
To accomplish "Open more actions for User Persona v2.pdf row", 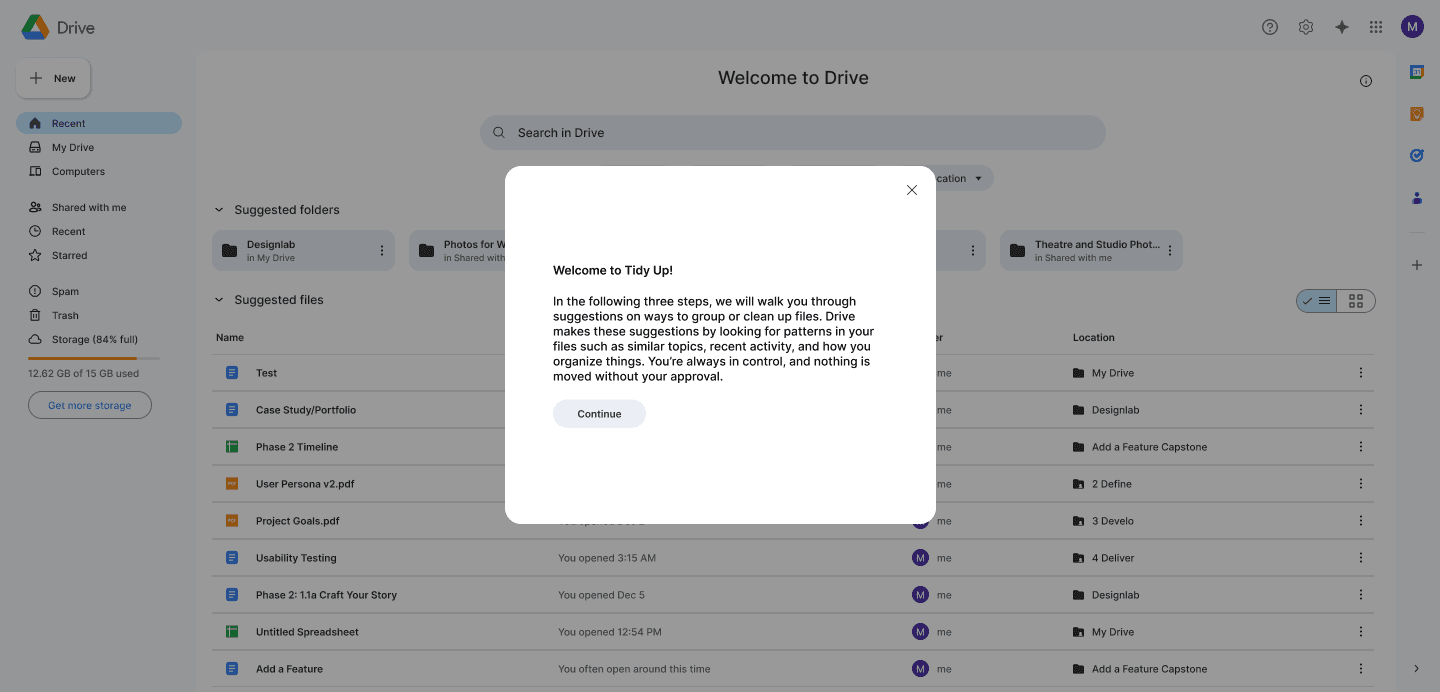I will click(x=1361, y=484).
